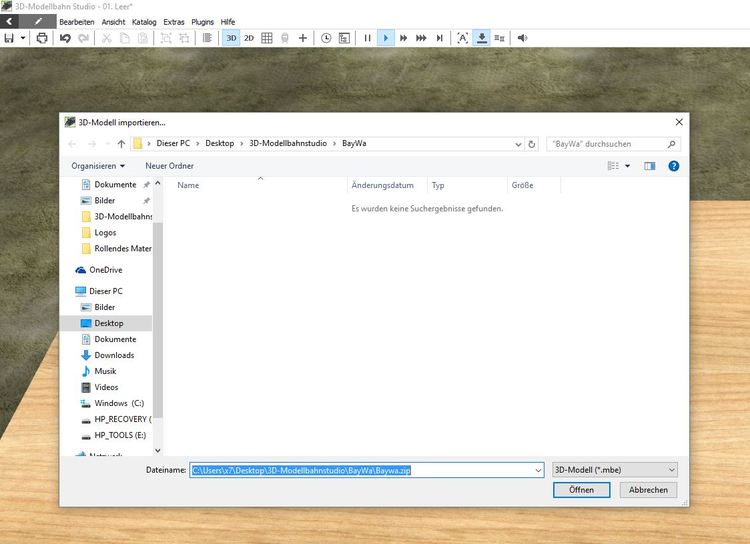Toggle the label display icon with letter A
This screenshot has width=750, height=544.
(x=463, y=38)
